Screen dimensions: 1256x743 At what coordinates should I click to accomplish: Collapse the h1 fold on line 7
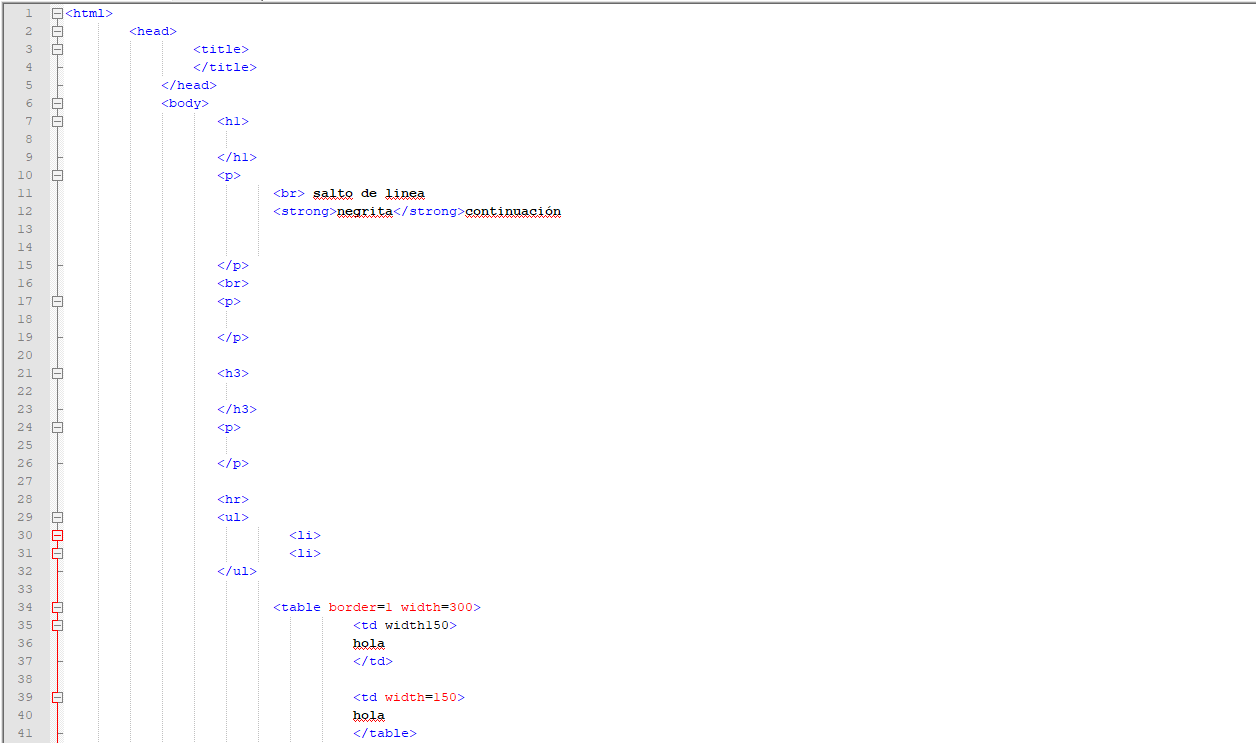[x=57, y=121]
